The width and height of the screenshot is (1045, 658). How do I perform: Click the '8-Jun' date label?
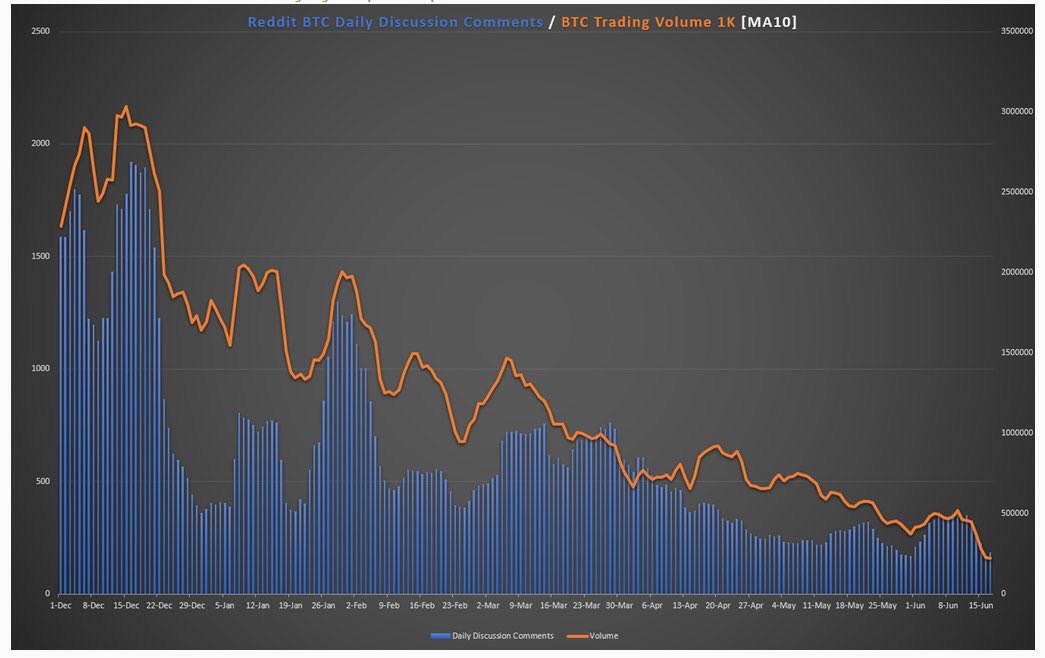(x=948, y=605)
